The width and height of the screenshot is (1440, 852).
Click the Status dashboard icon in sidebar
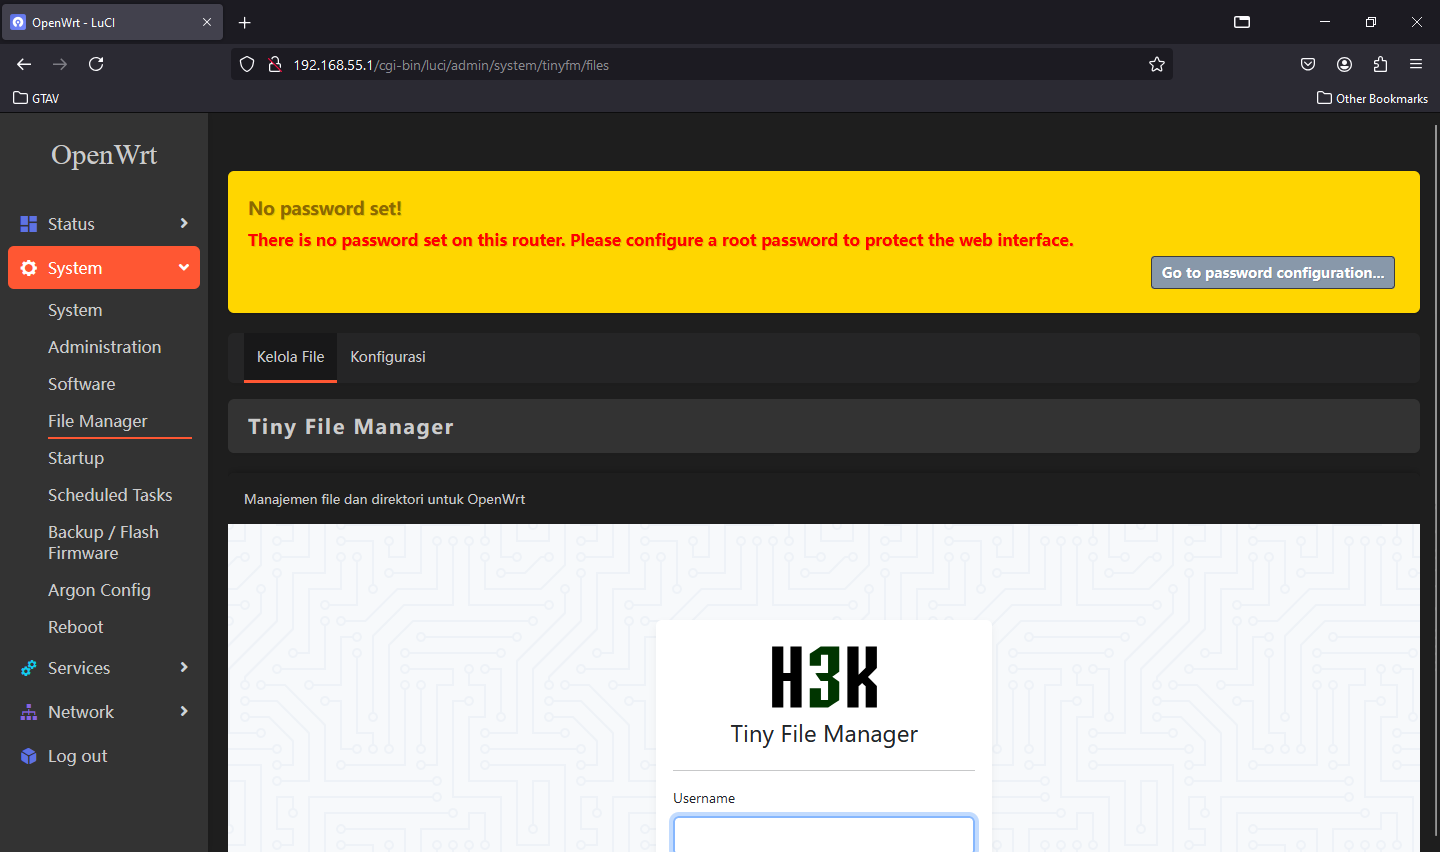coord(28,224)
